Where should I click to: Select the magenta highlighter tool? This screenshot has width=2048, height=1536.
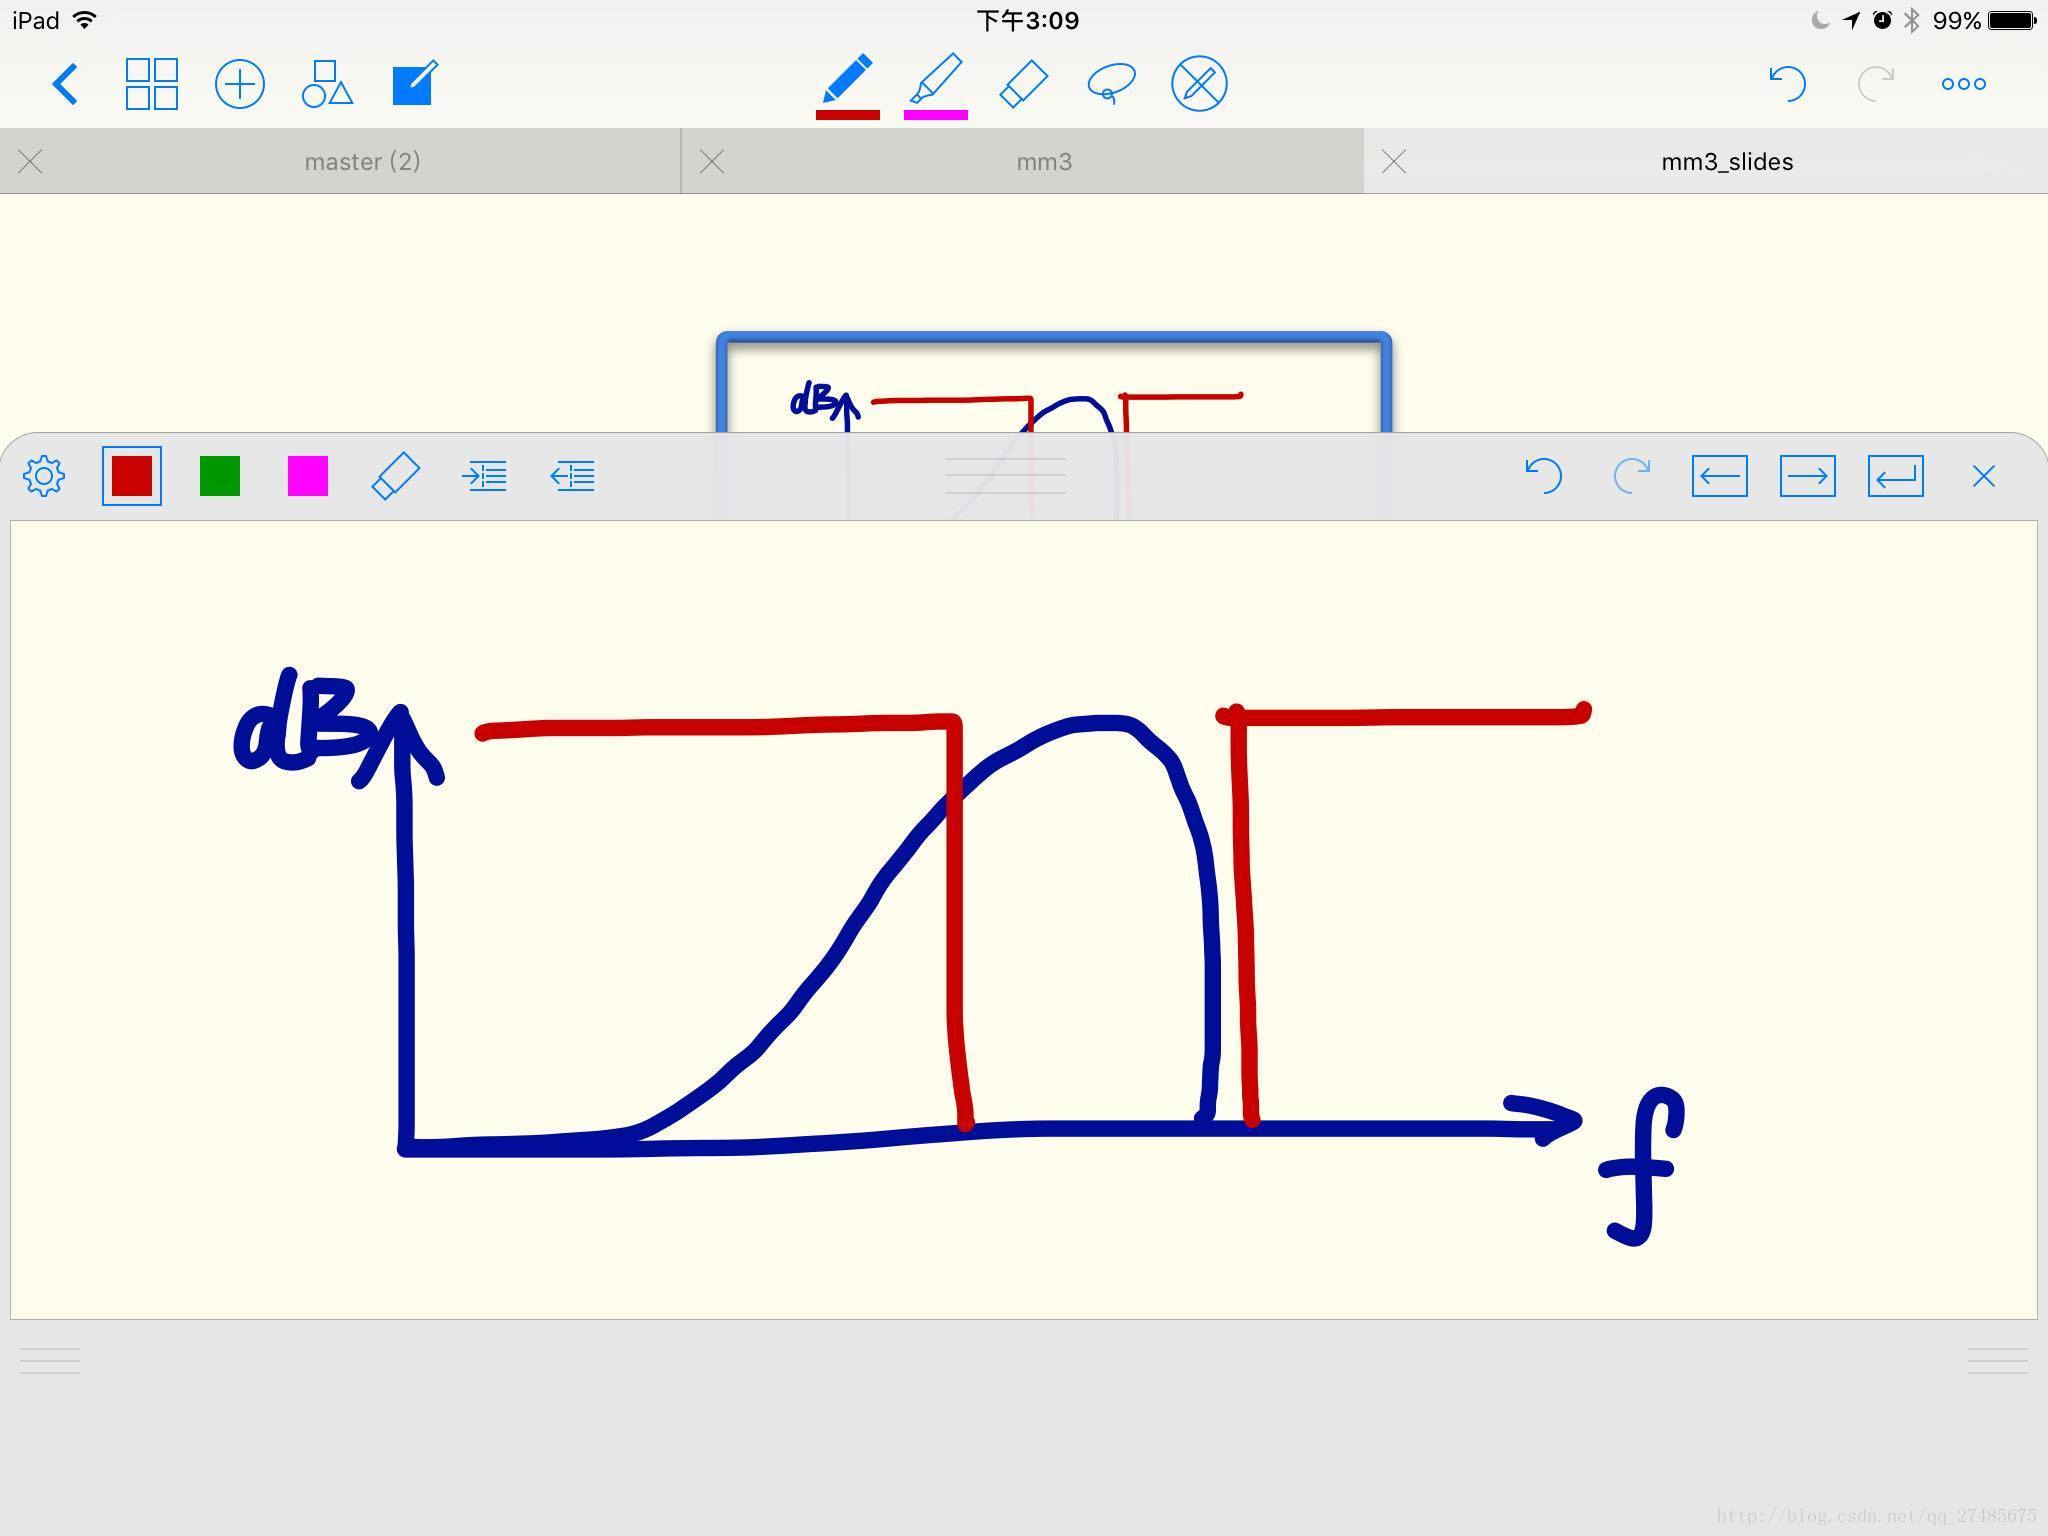[x=936, y=85]
